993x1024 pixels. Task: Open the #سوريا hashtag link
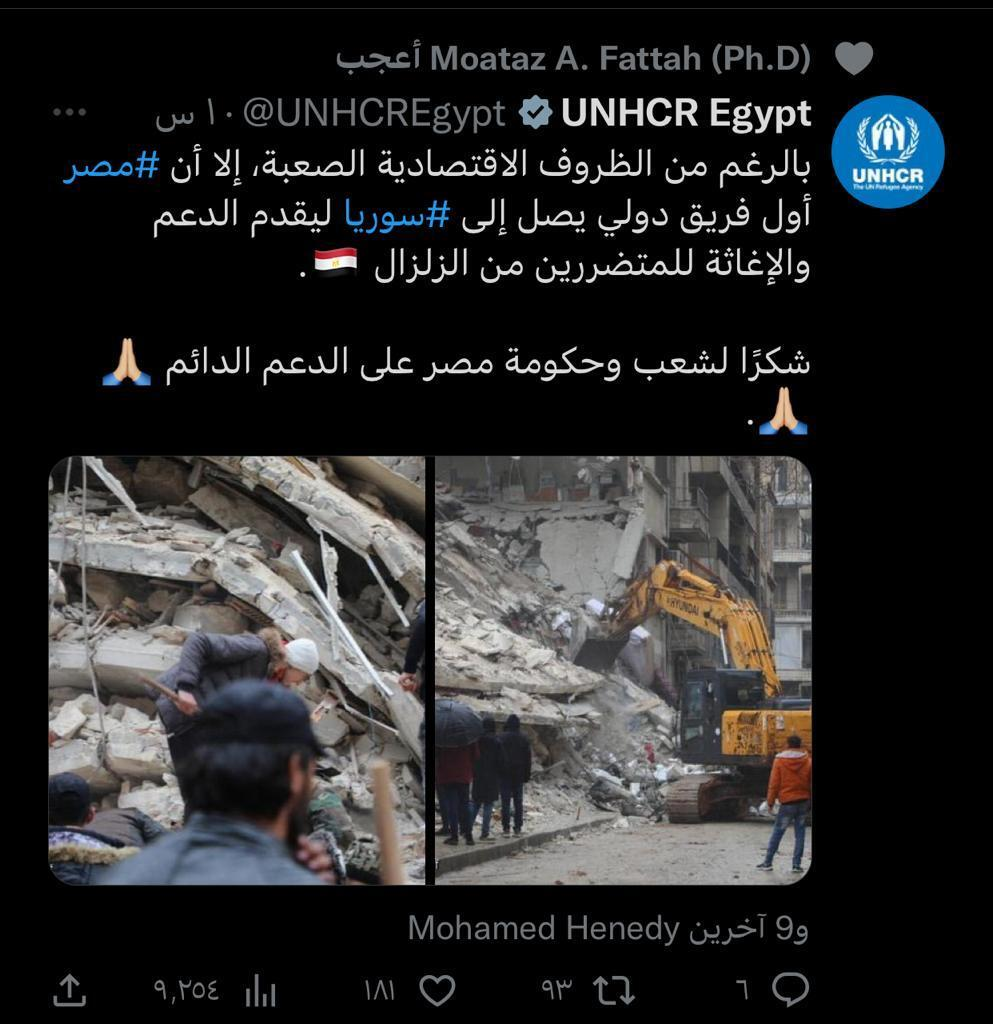tap(397, 215)
